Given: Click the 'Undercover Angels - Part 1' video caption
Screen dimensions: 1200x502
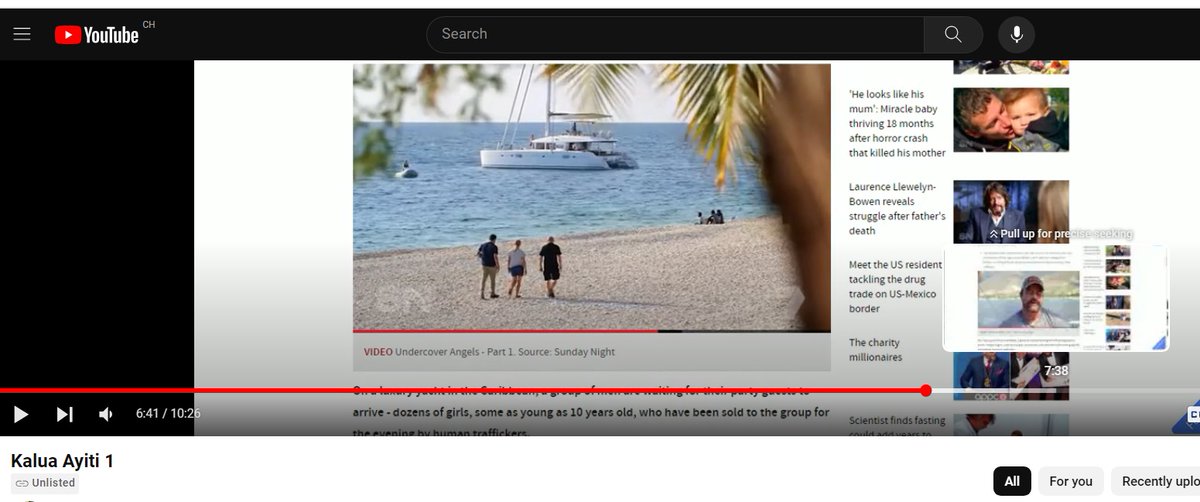Looking at the screenshot, I should pos(489,352).
